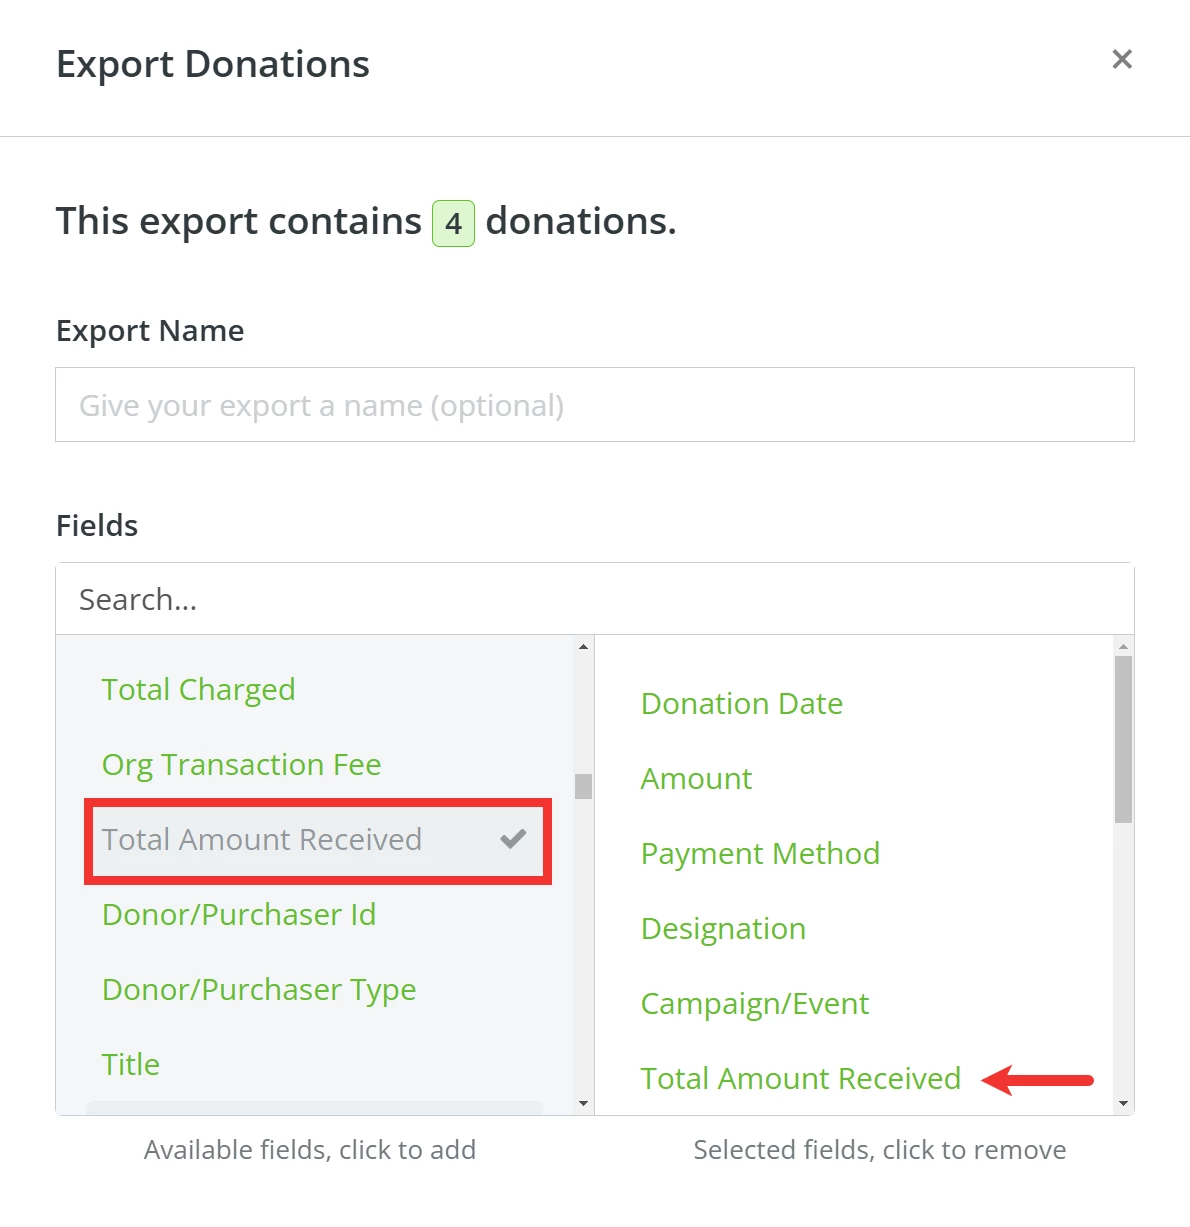
Task: Add the Title field to the export
Action: tap(130, 1064)
